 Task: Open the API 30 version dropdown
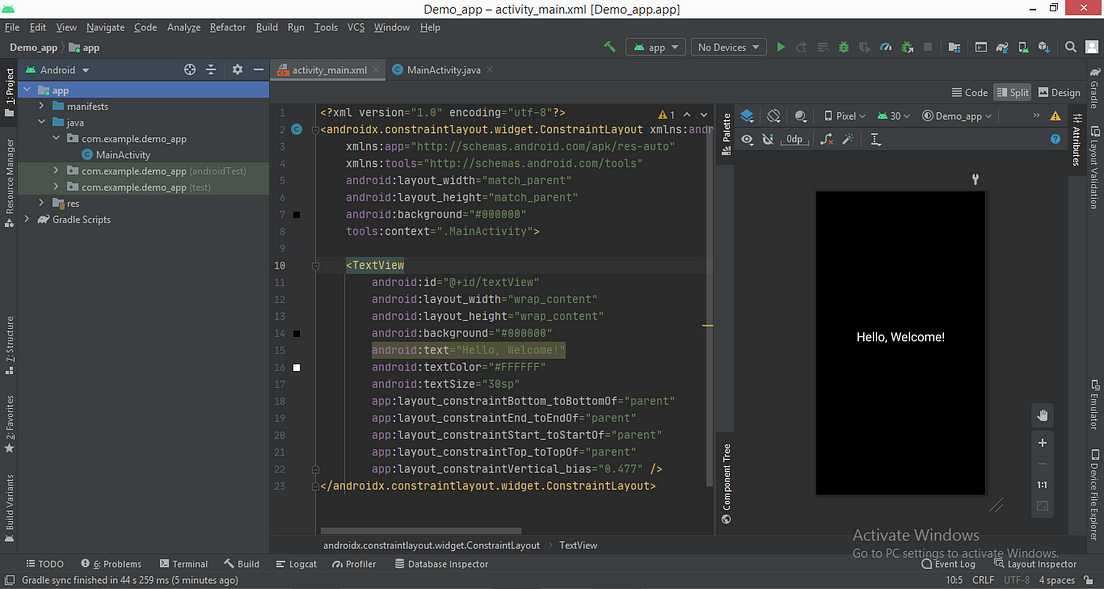(893, 116)
